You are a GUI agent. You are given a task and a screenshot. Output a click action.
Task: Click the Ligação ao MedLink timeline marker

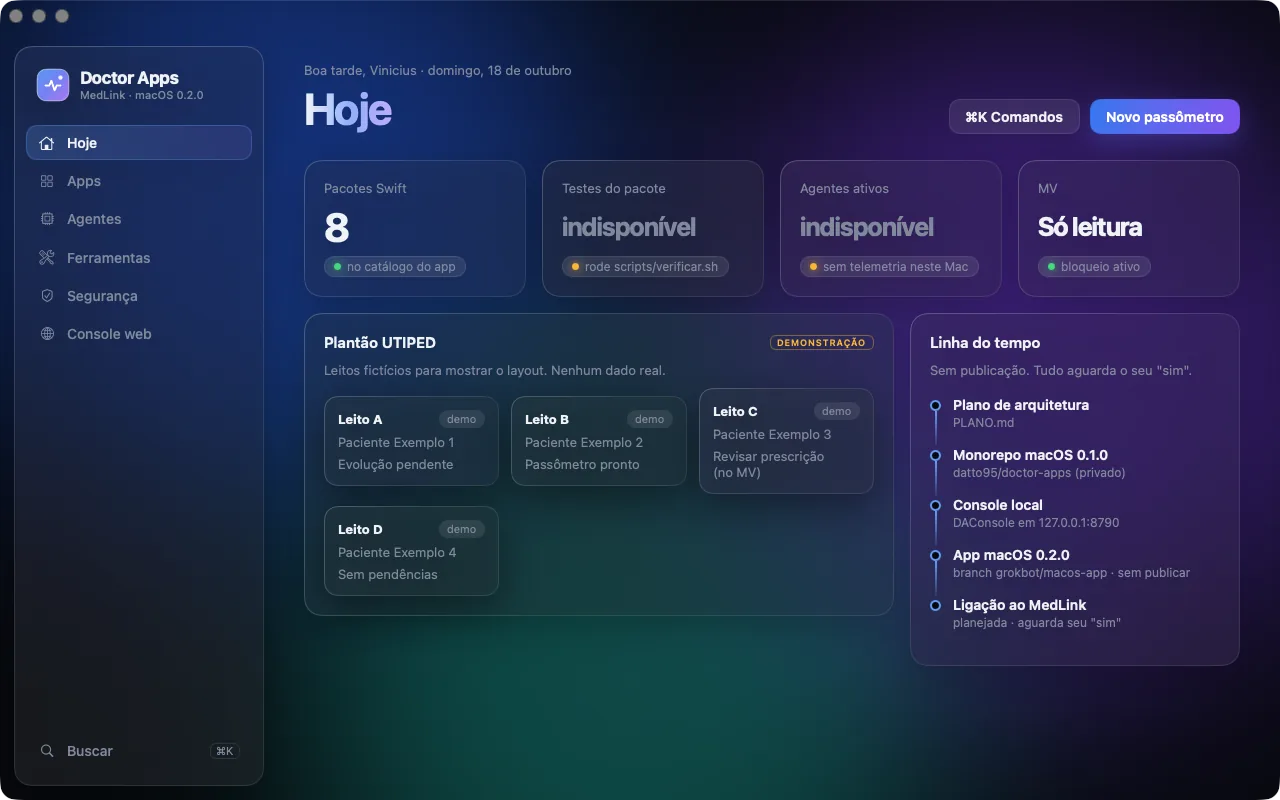(935, 605)
